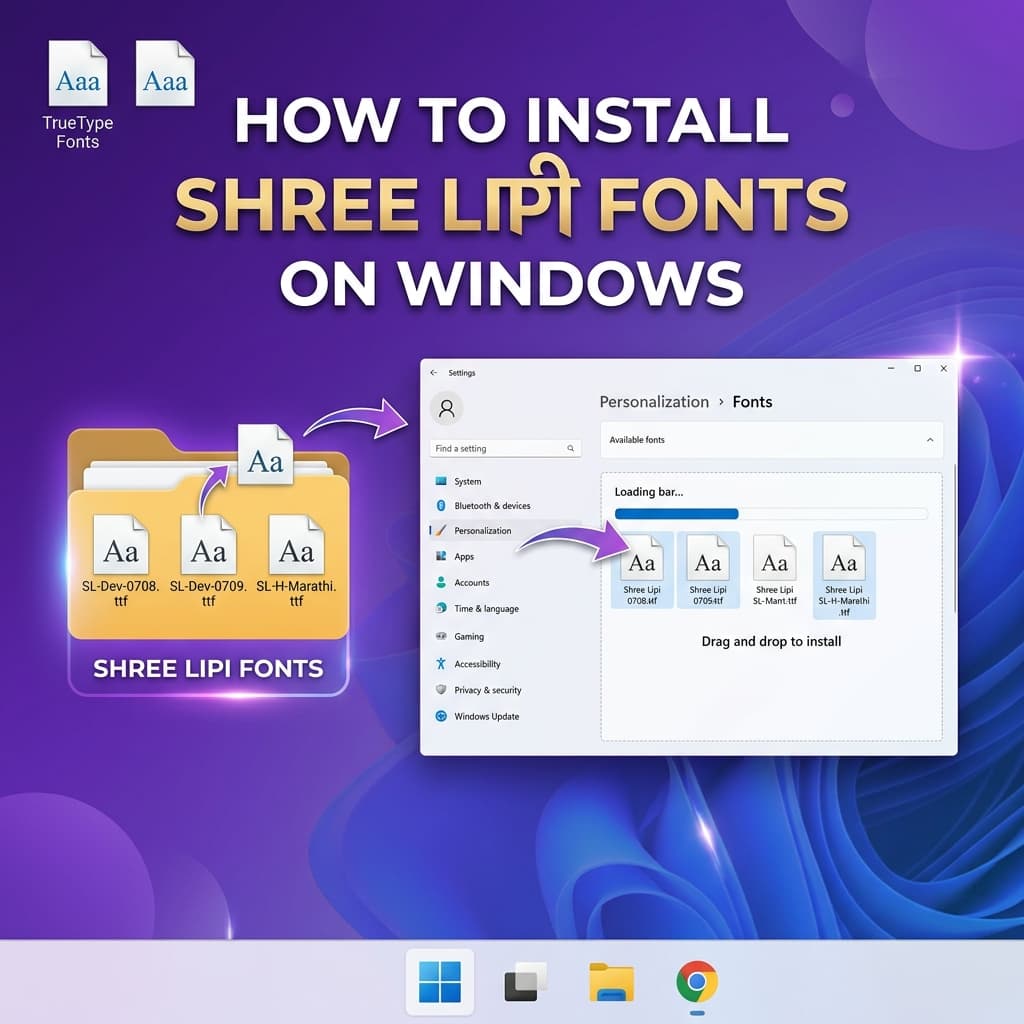Viewport: 1024px width, 1024px height.
Task: Click the back arrow in Settings
Action: click(434, 373)
